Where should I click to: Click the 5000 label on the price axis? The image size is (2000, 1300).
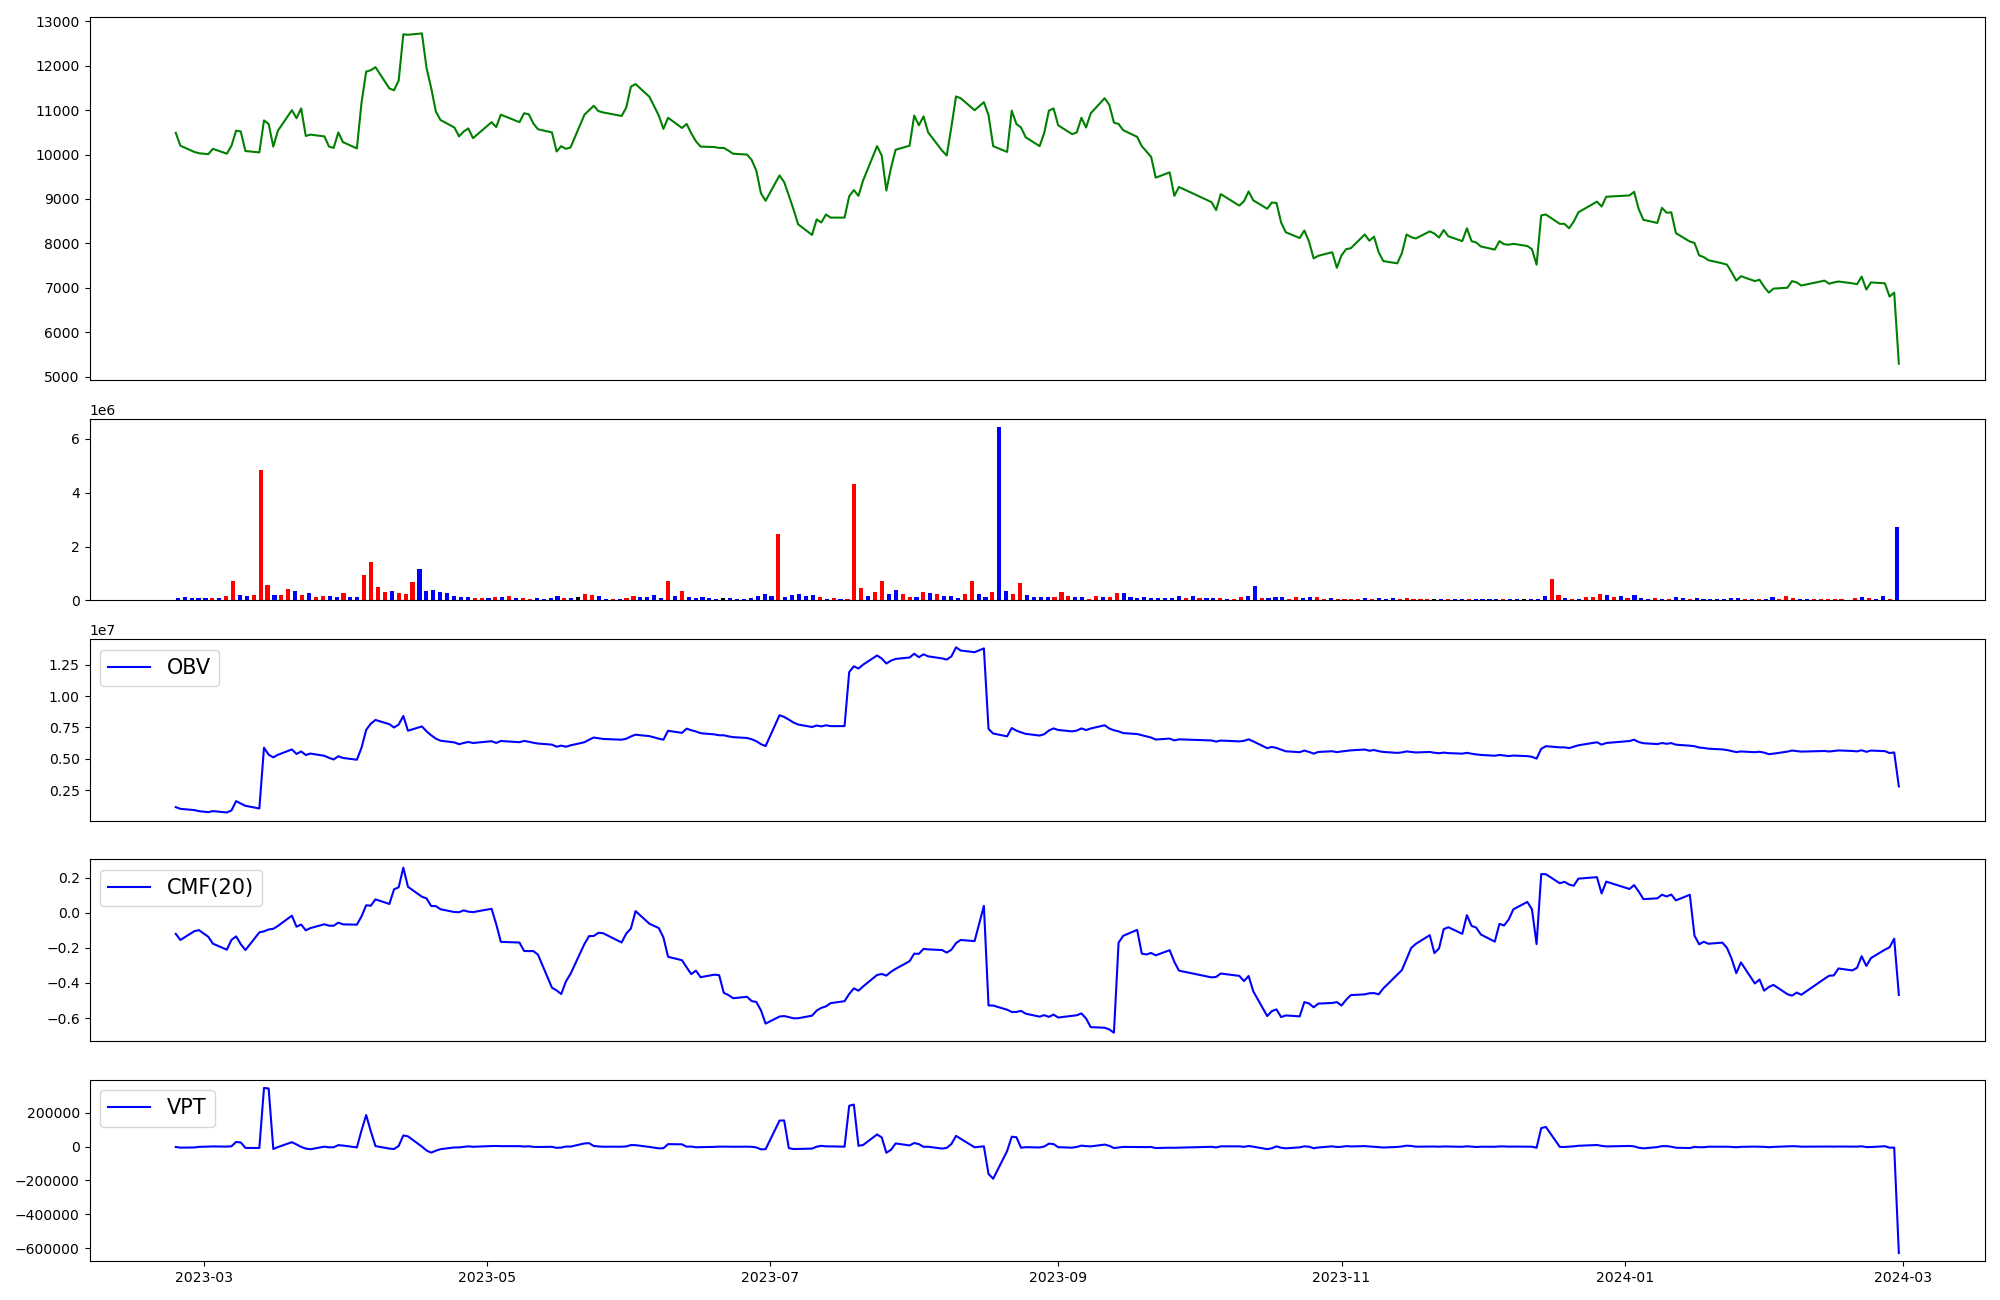pos(61,377)
